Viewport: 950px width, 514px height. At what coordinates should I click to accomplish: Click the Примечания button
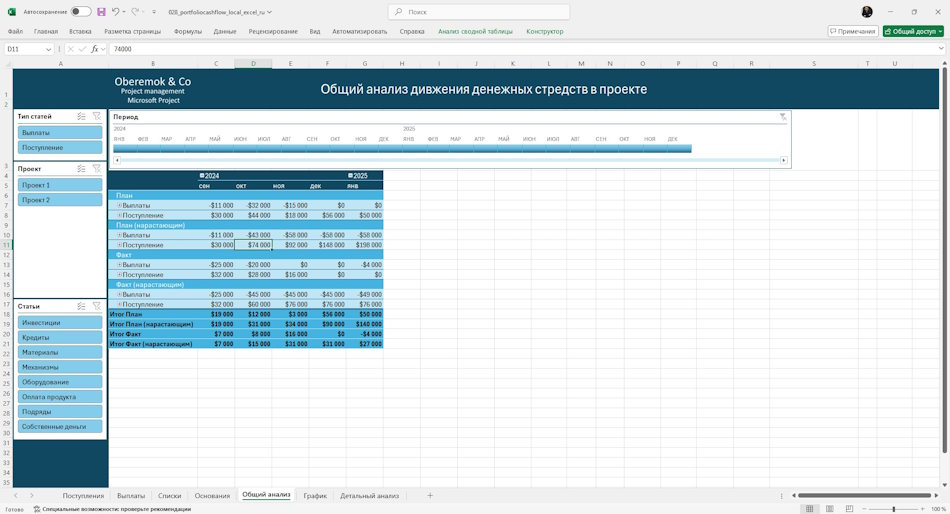853,31
